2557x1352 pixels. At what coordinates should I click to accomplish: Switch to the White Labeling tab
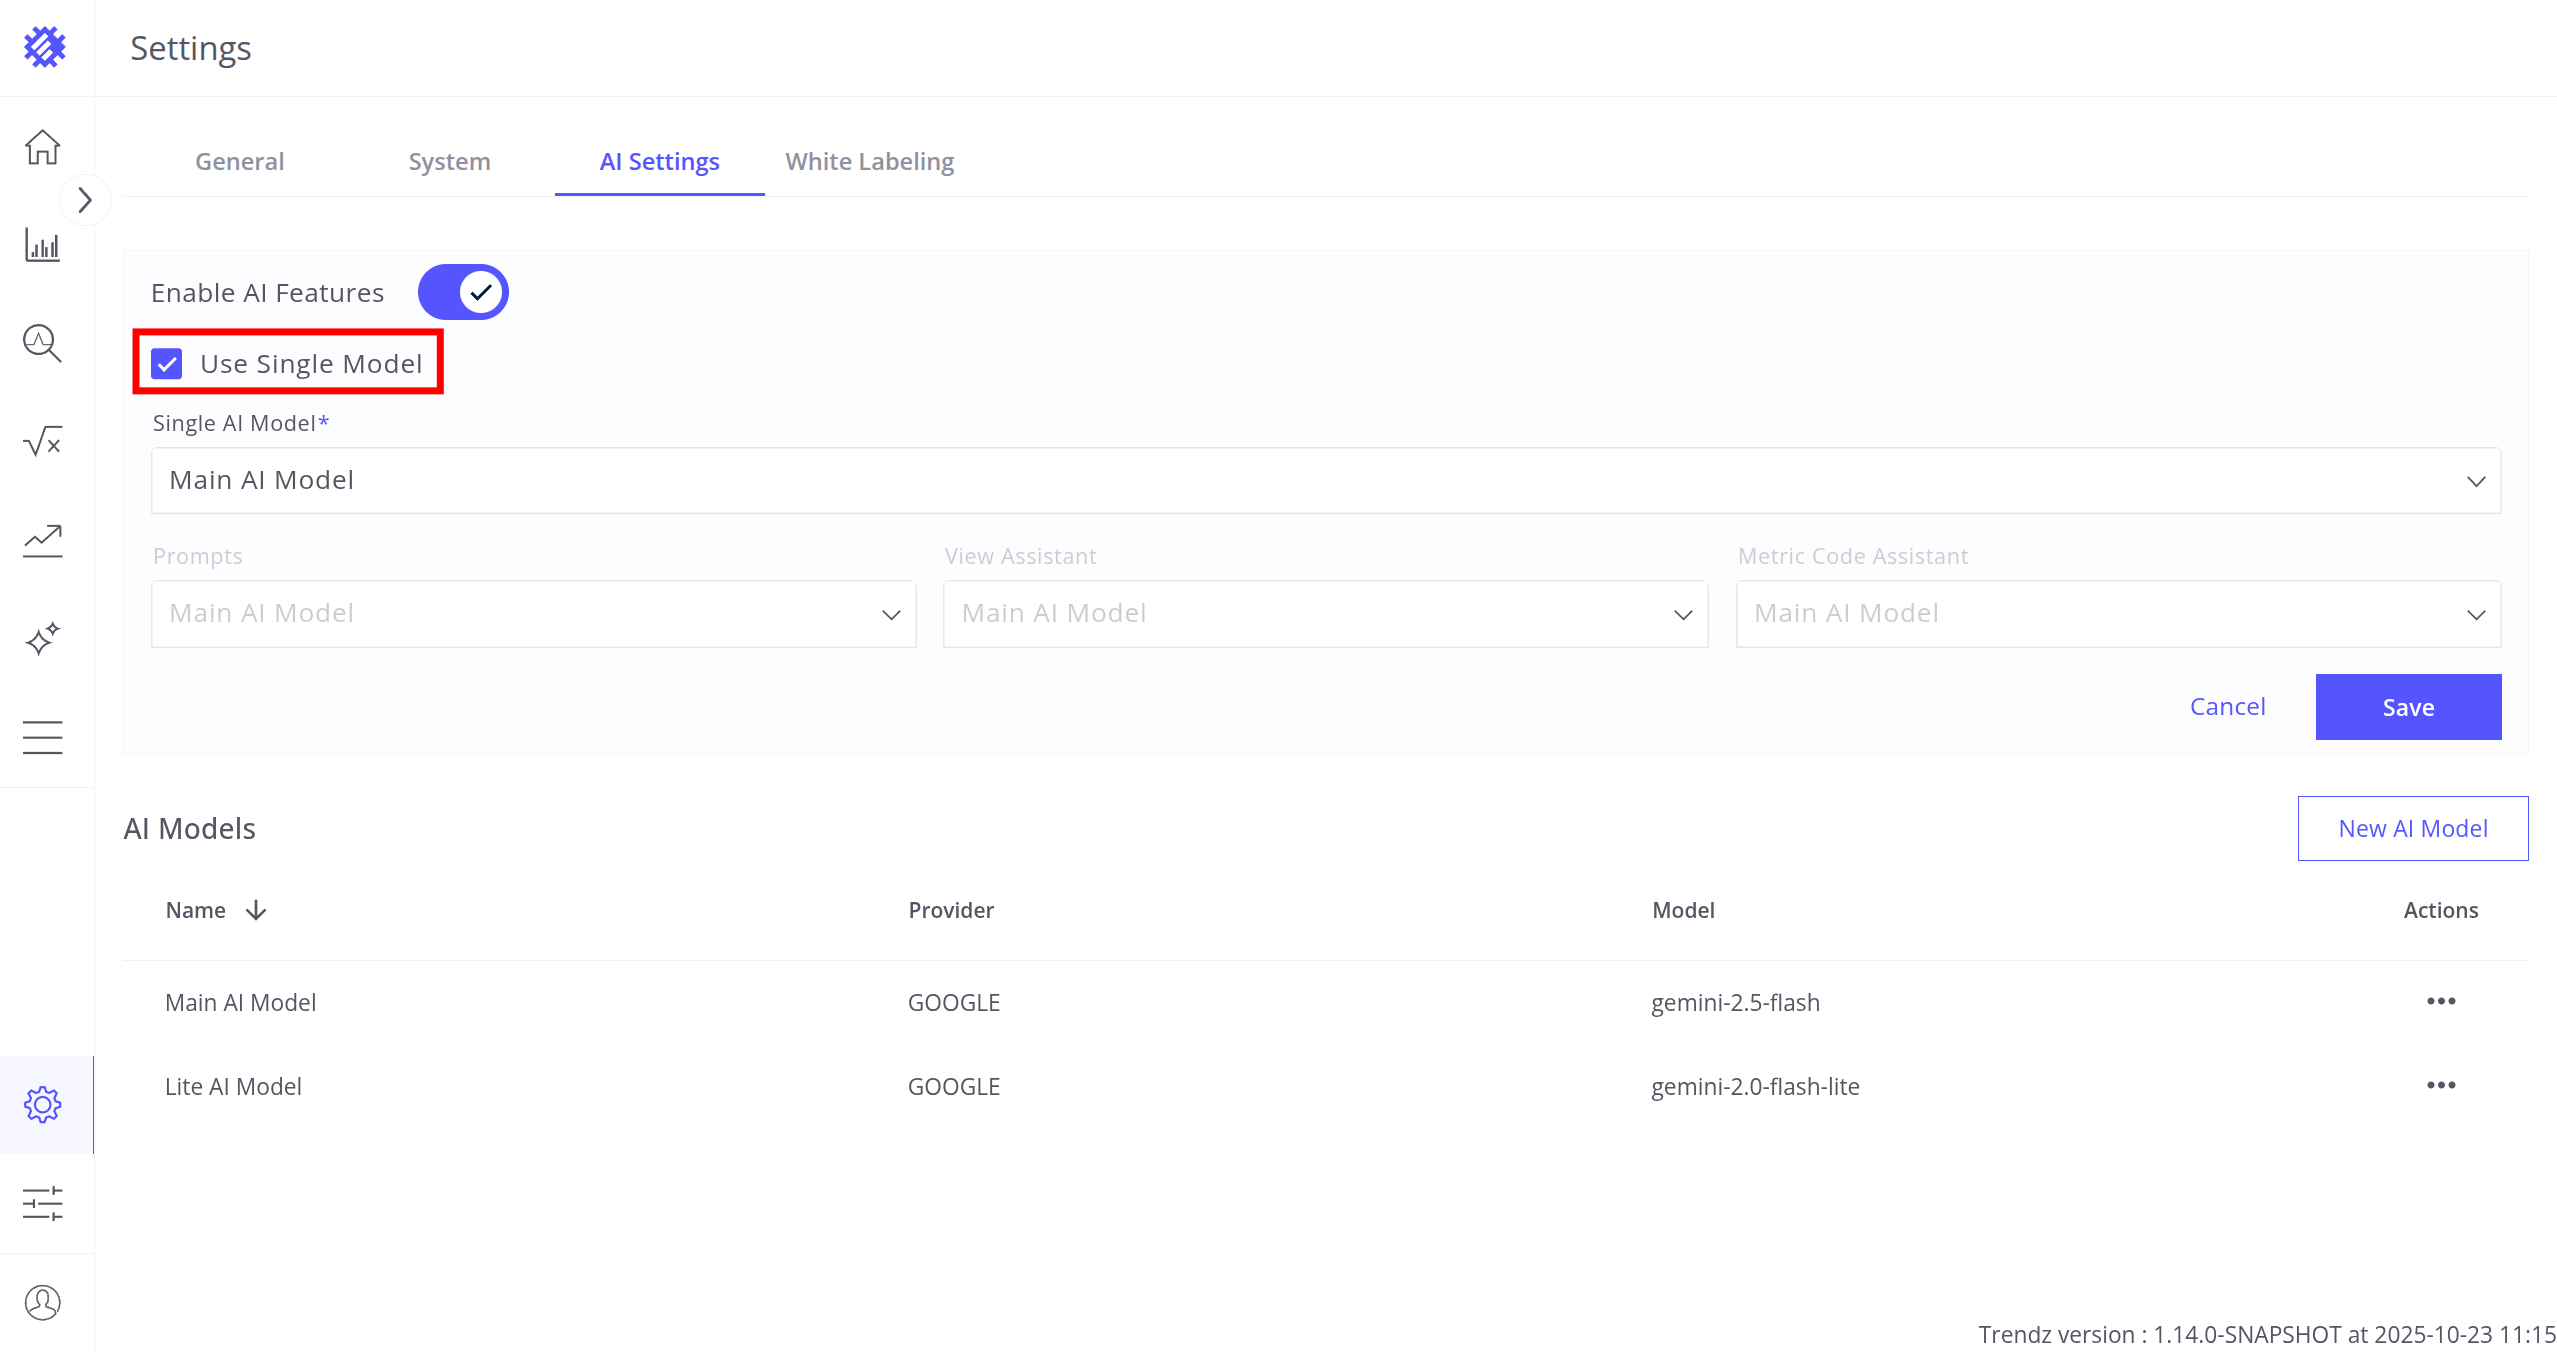[x=869, y=162]
